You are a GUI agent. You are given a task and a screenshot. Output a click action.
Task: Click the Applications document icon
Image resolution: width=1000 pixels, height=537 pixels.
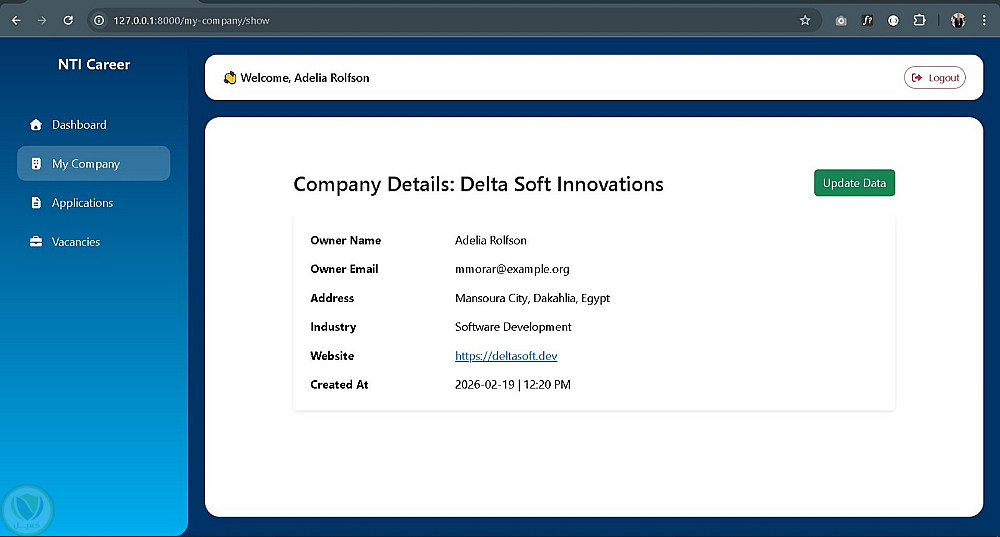[x=37, y=203]
